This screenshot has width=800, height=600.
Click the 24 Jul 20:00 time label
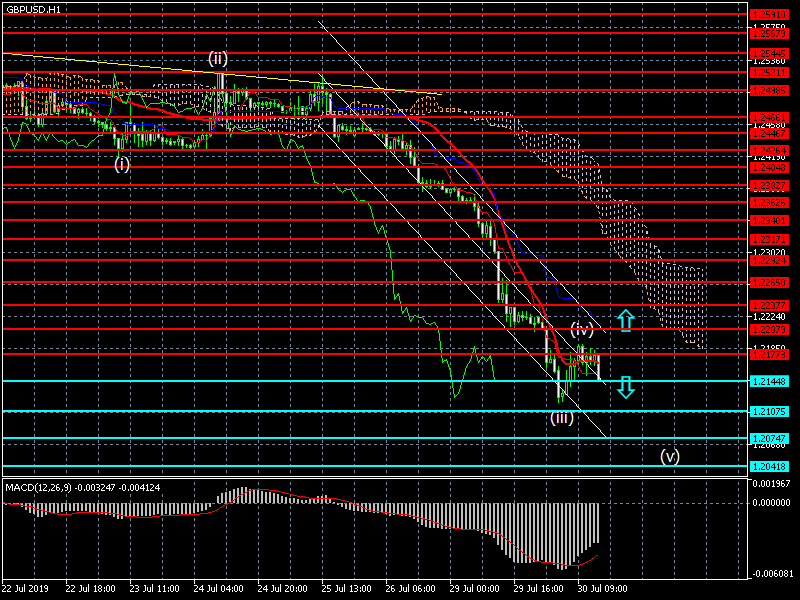click(x=283, y=589)
